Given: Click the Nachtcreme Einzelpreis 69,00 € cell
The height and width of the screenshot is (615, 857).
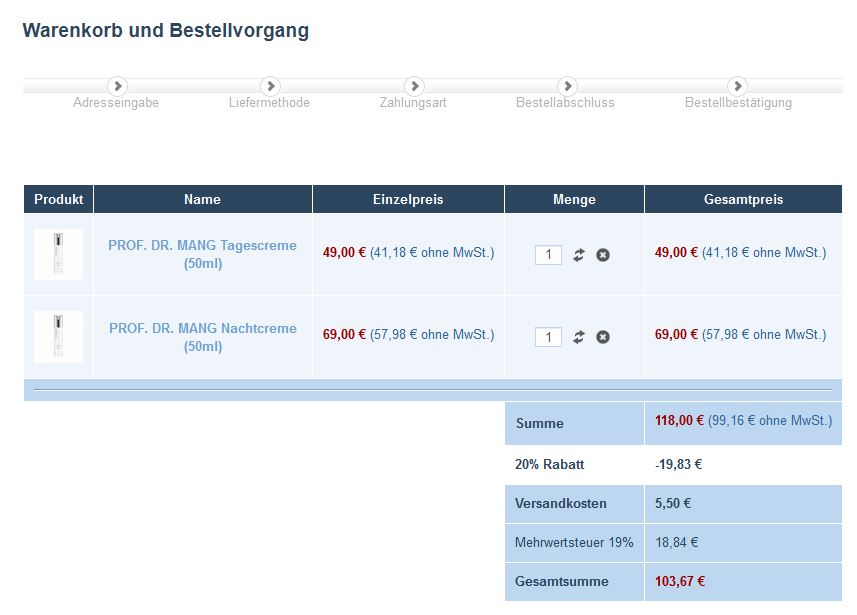Looking at the screenshot, I should click(408, 335).
